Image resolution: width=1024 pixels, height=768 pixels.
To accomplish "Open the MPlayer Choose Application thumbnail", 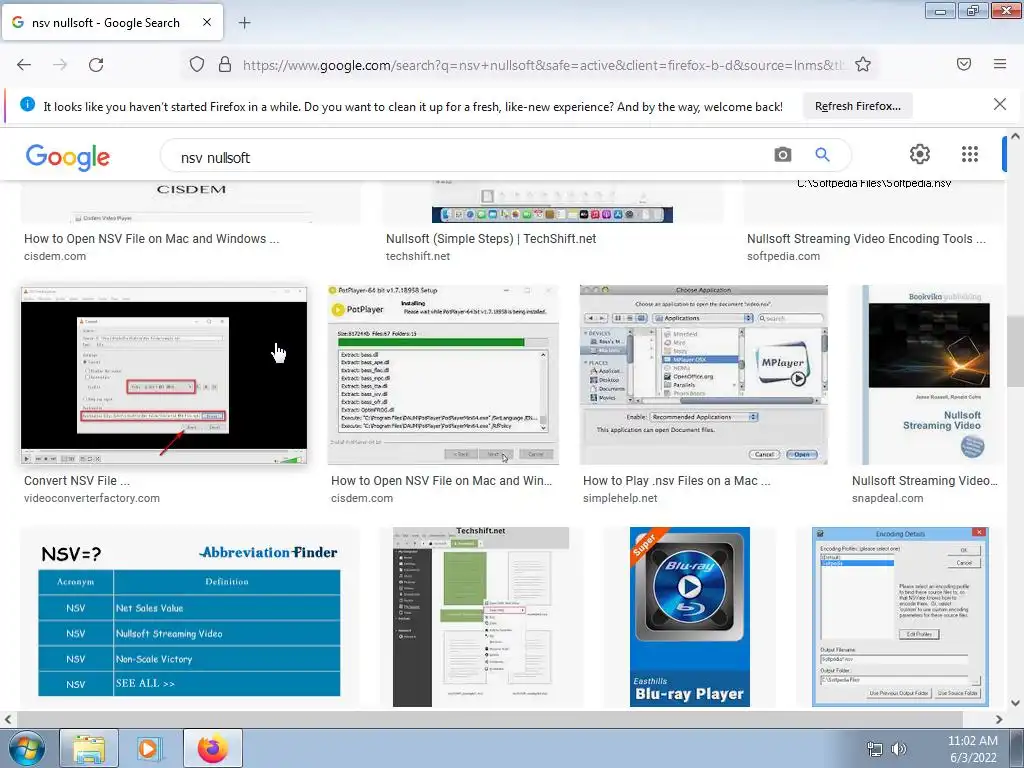I will 704,375.
